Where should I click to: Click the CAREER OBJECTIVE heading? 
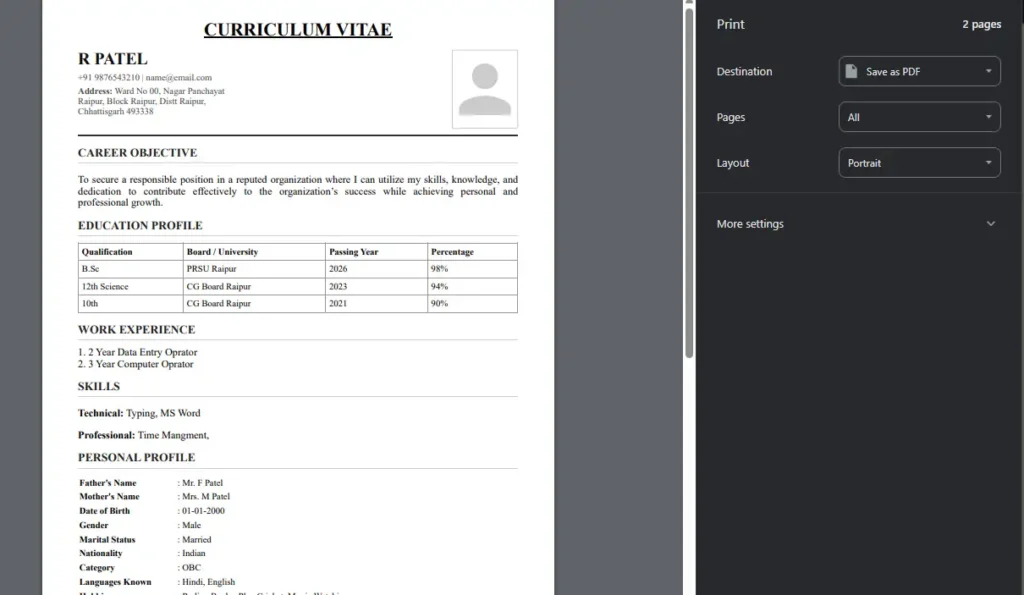pyautogui.click(x=137, y=153)
